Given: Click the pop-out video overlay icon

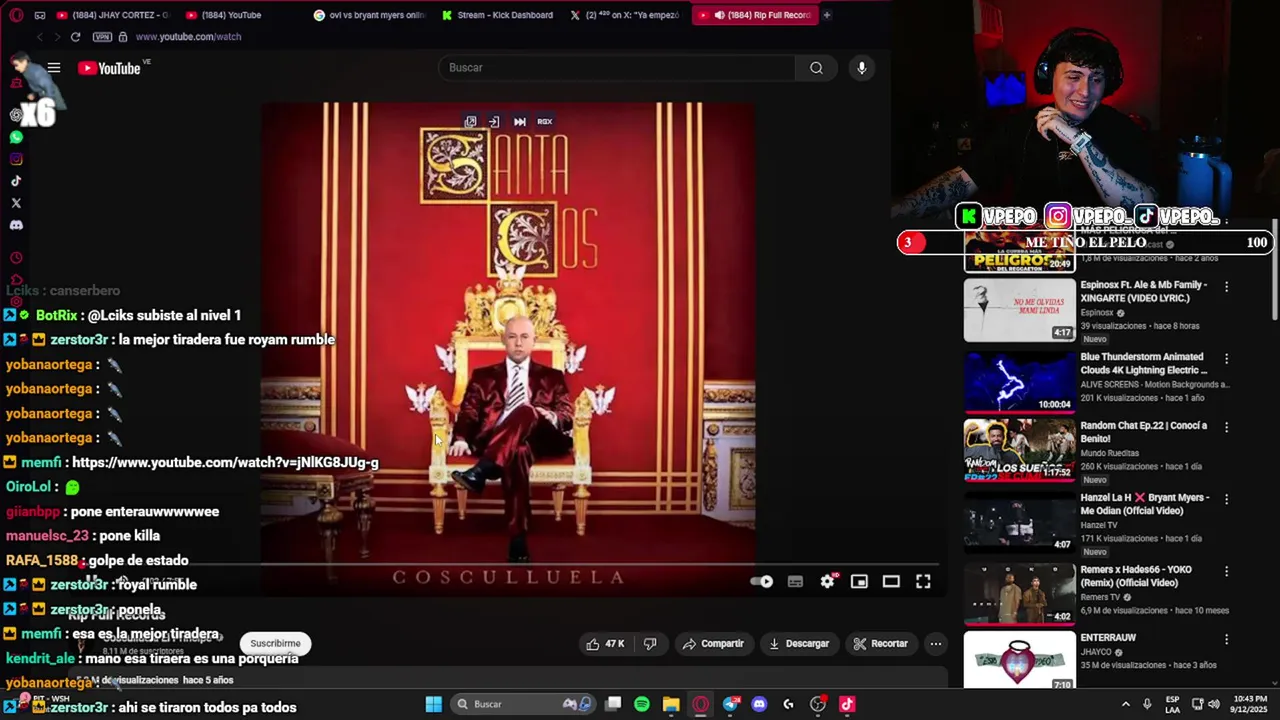Looking at the screenshot, I should coord(470,121).
